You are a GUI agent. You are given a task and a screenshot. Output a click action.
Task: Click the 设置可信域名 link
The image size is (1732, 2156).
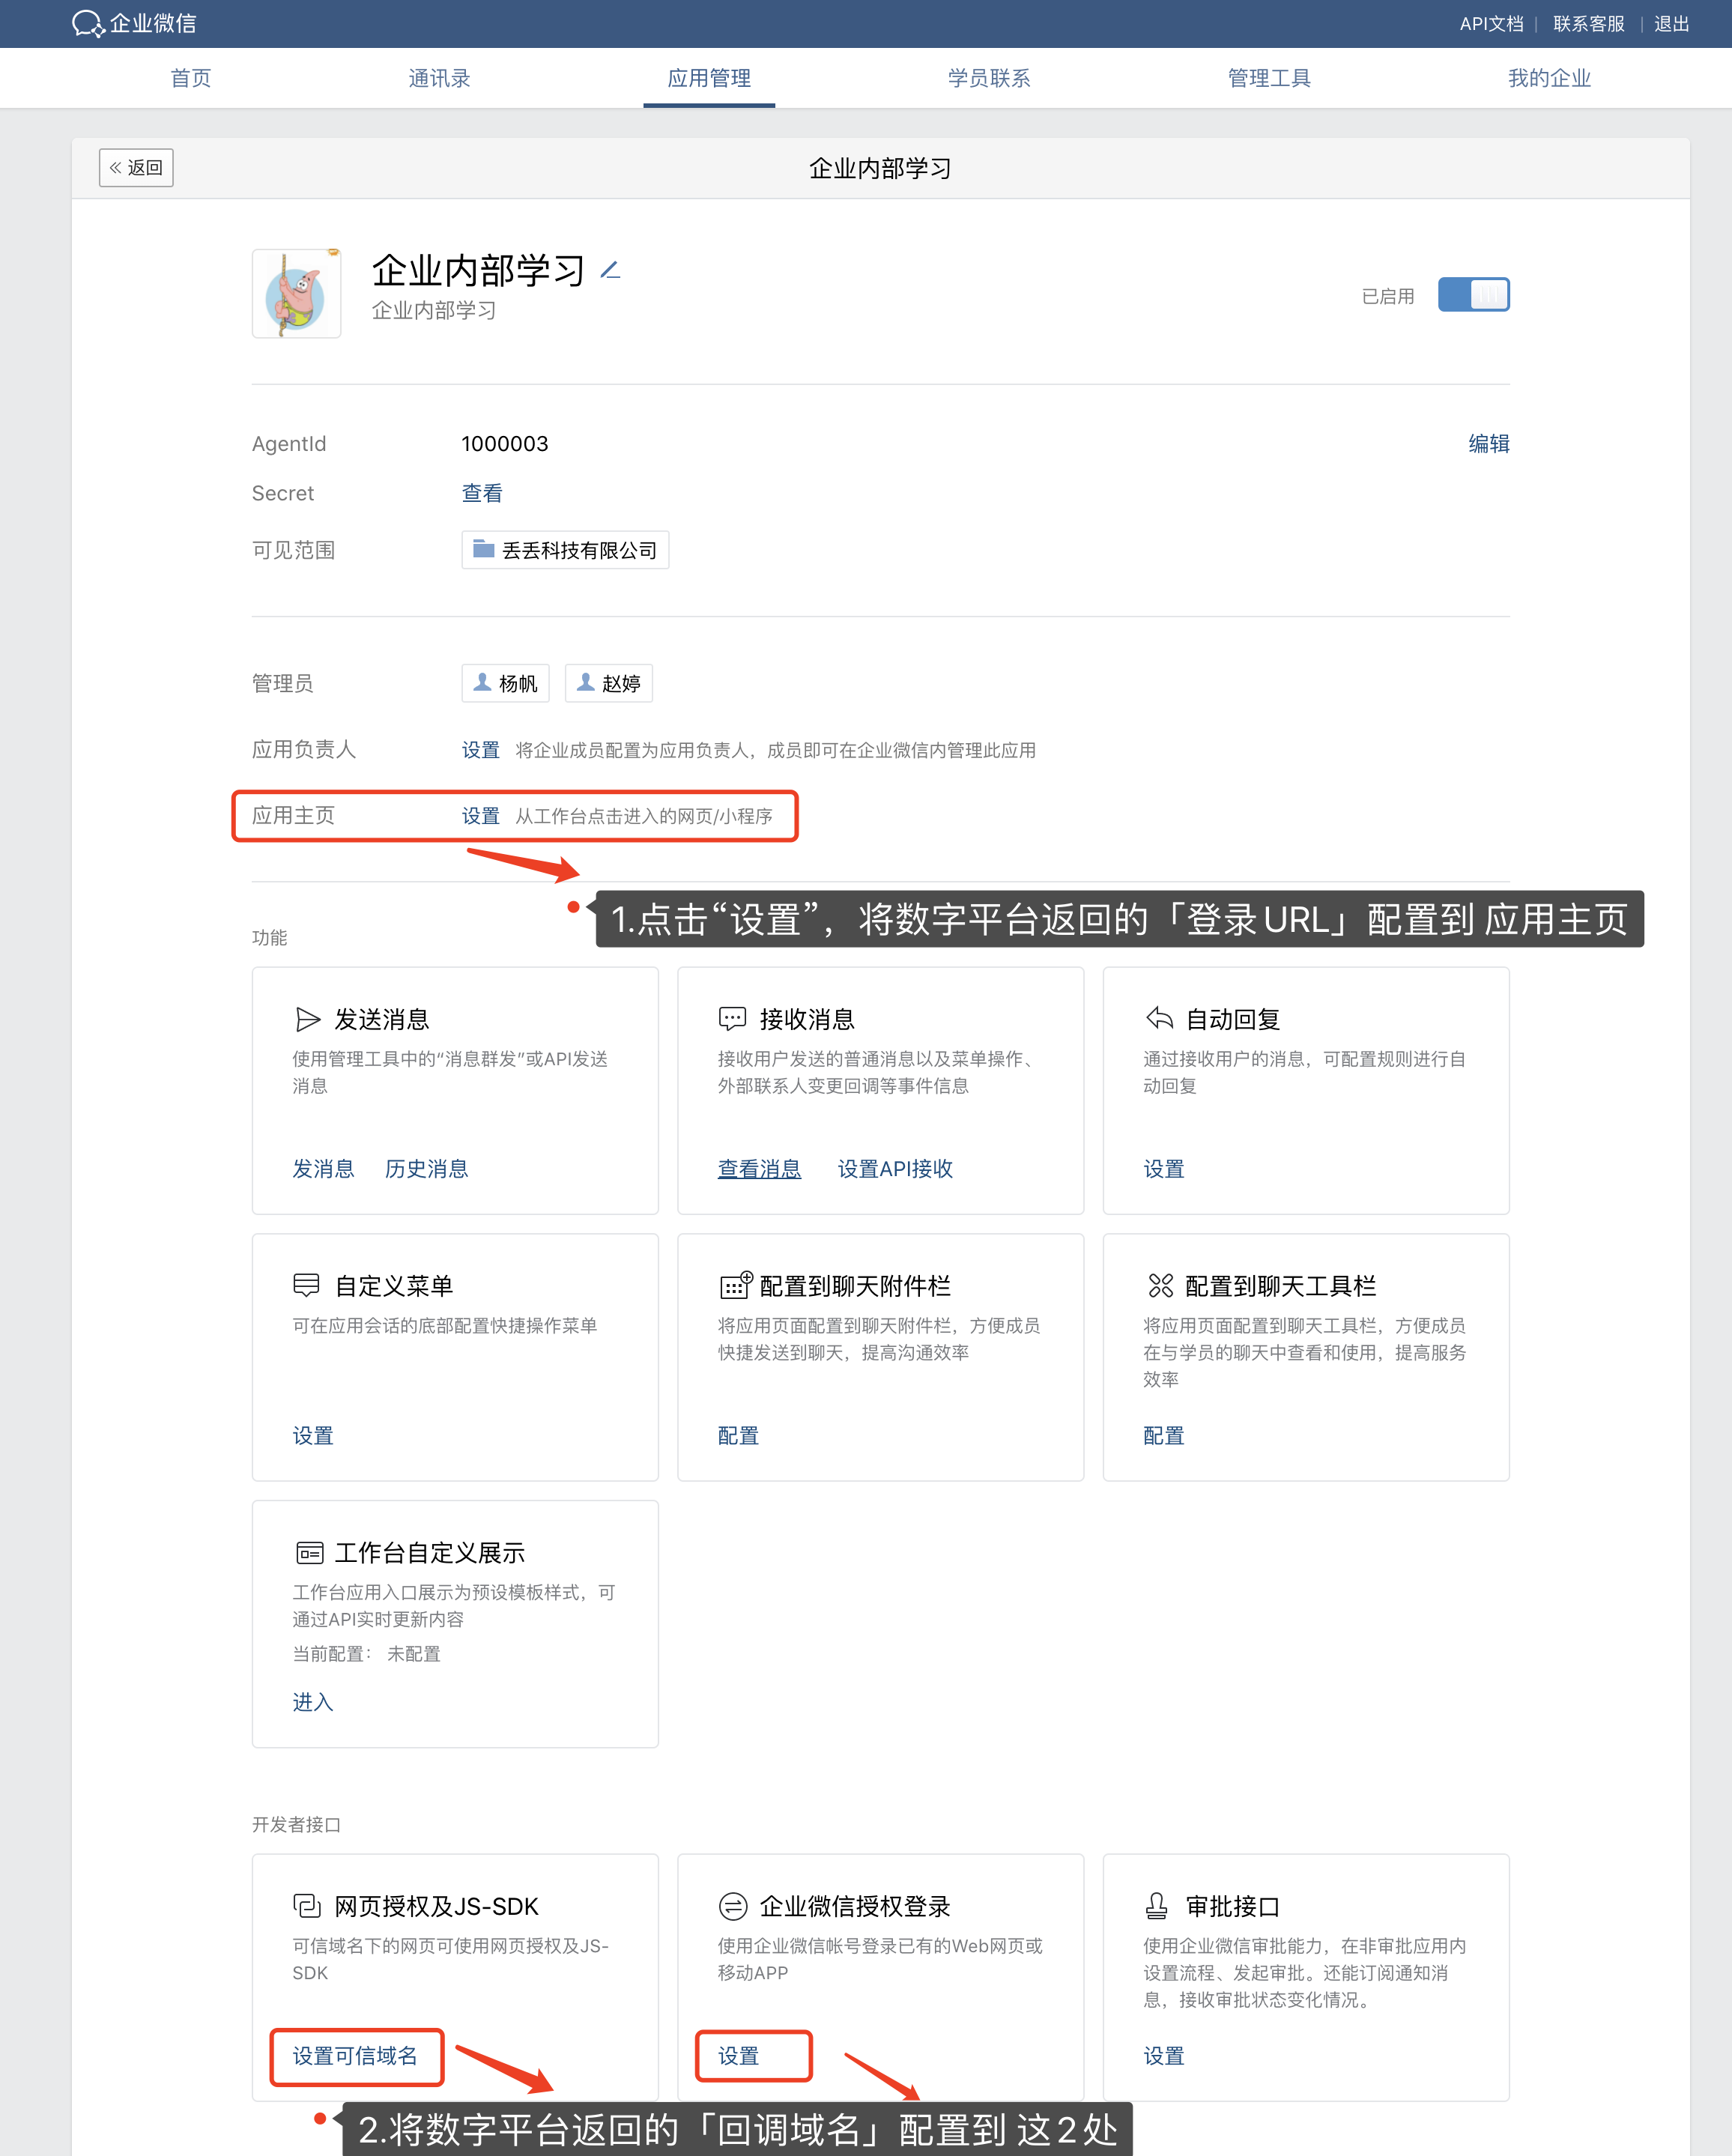coord(355,2056)
